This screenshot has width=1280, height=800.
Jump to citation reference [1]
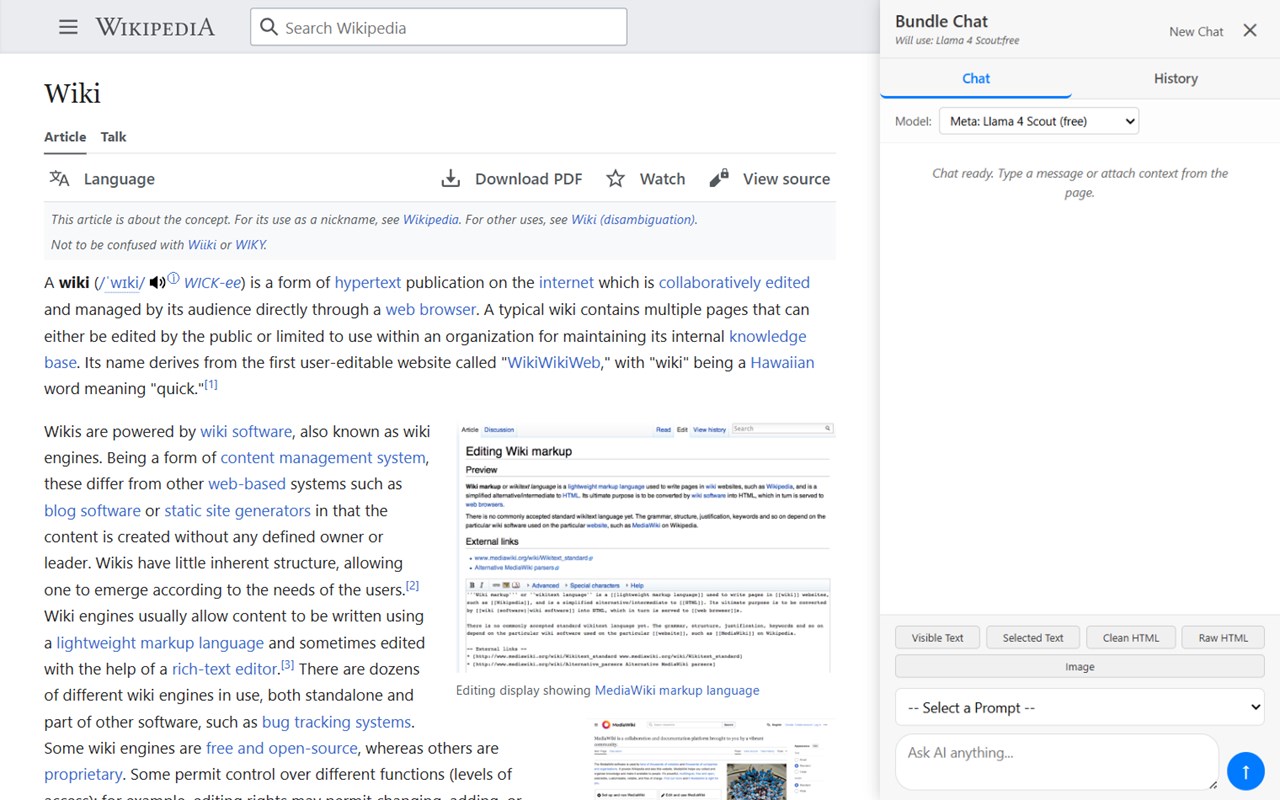210,384
